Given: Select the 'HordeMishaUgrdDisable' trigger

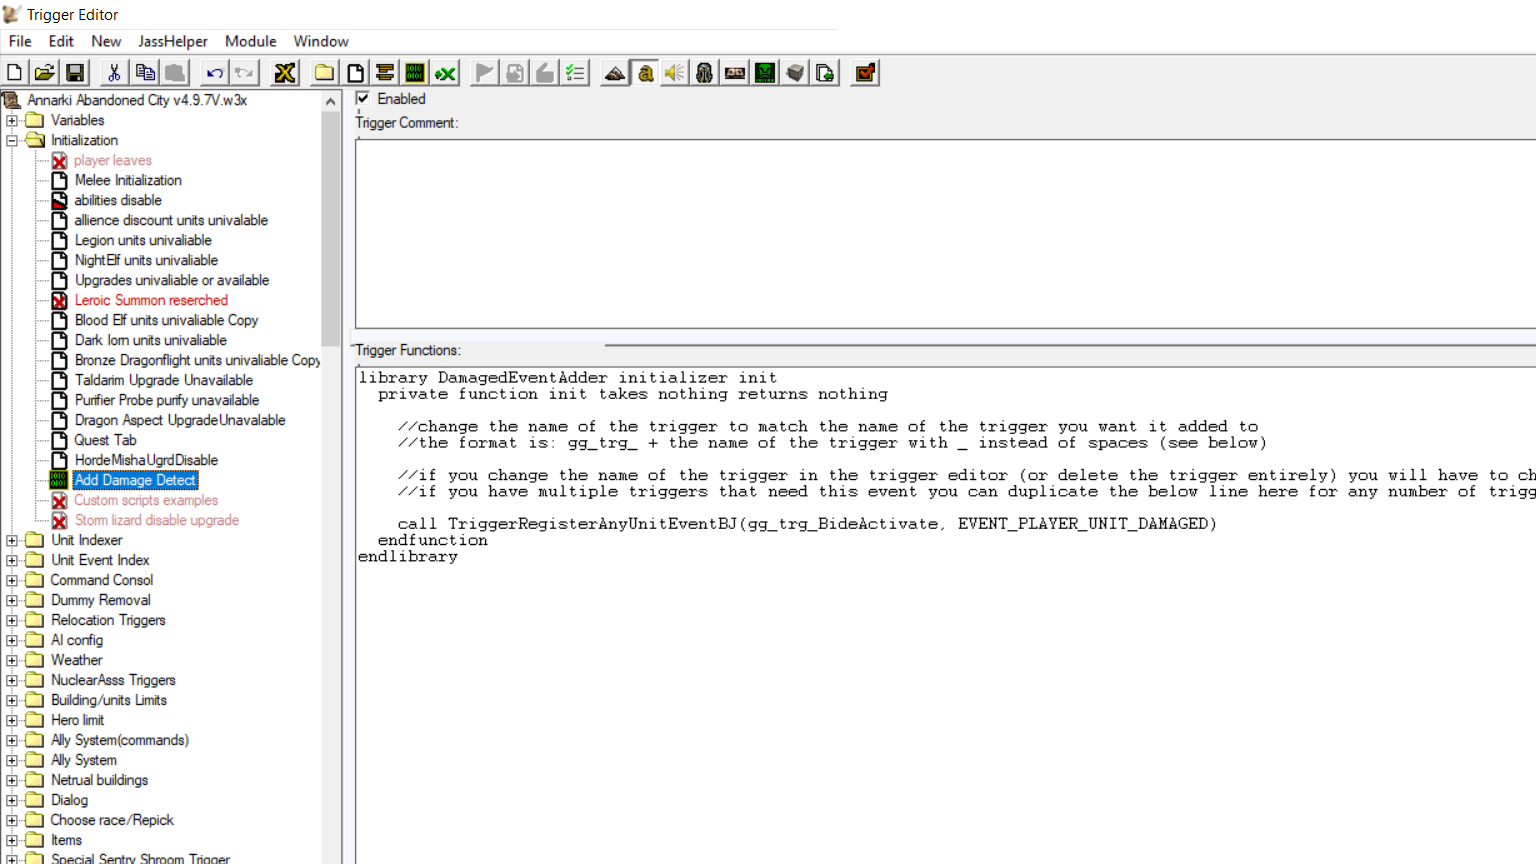Looking at the screenshot, I should click(x=146, y=460).
